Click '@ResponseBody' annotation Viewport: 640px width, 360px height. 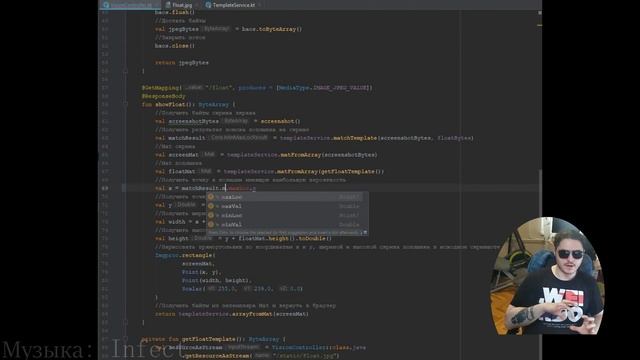(x=164, y=96)
